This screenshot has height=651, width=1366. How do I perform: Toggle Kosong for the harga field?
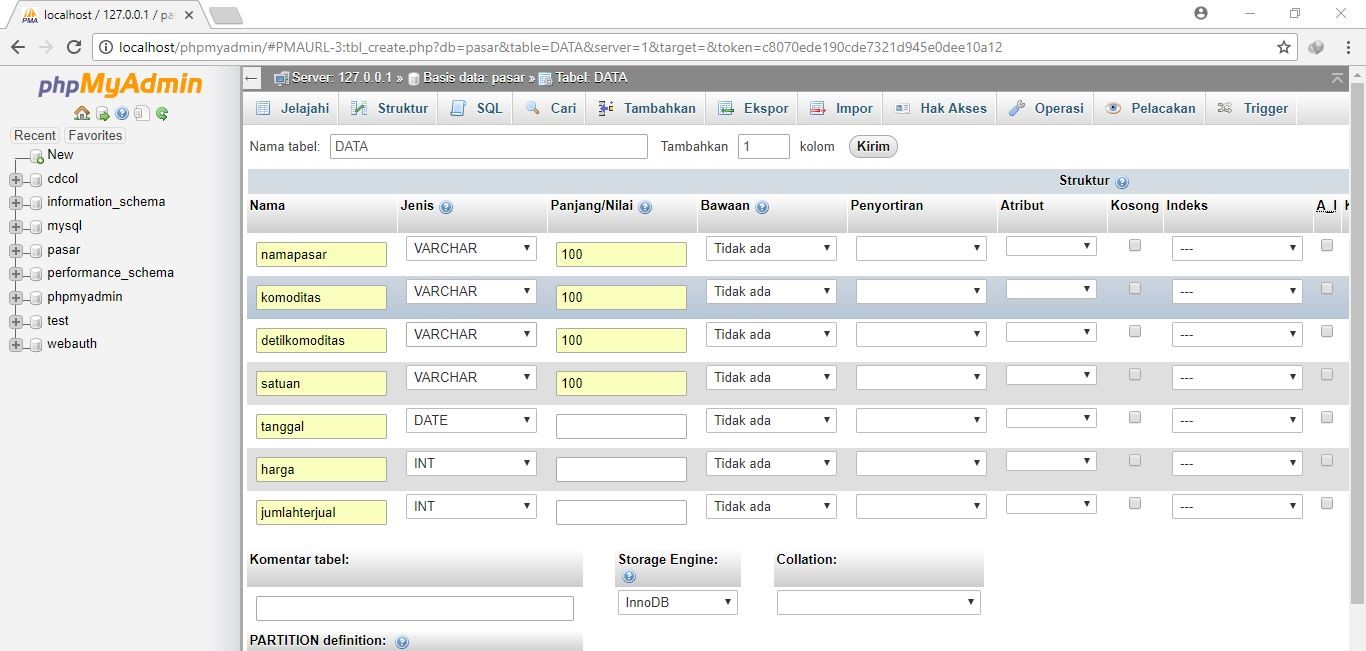click(x=1135, y=461)
